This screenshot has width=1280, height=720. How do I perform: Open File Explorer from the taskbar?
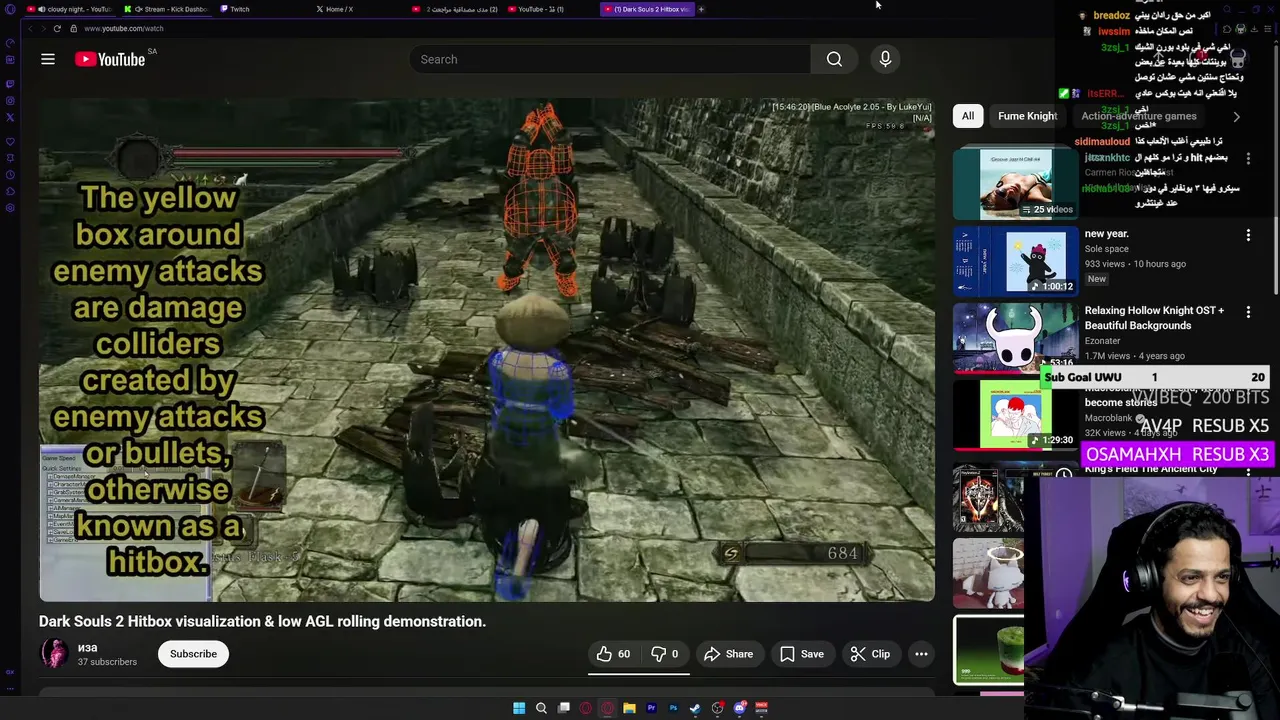pos(629,708)
